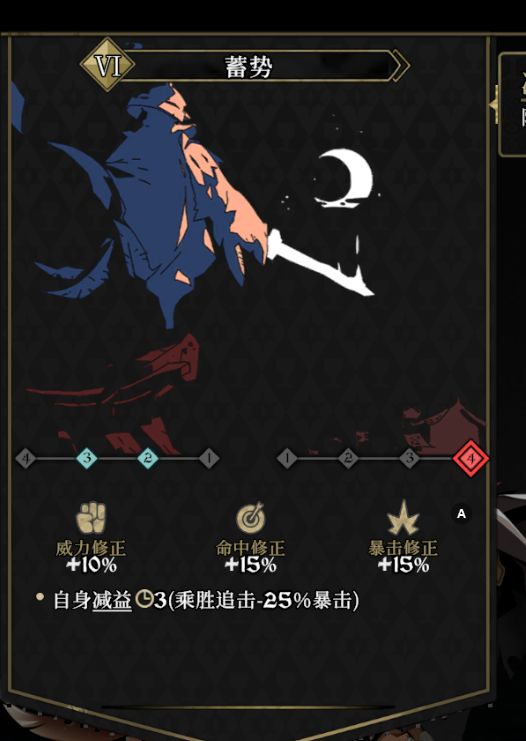Open the underlined 减益 debuff link
526x741 pixels.
coord(112,601)
